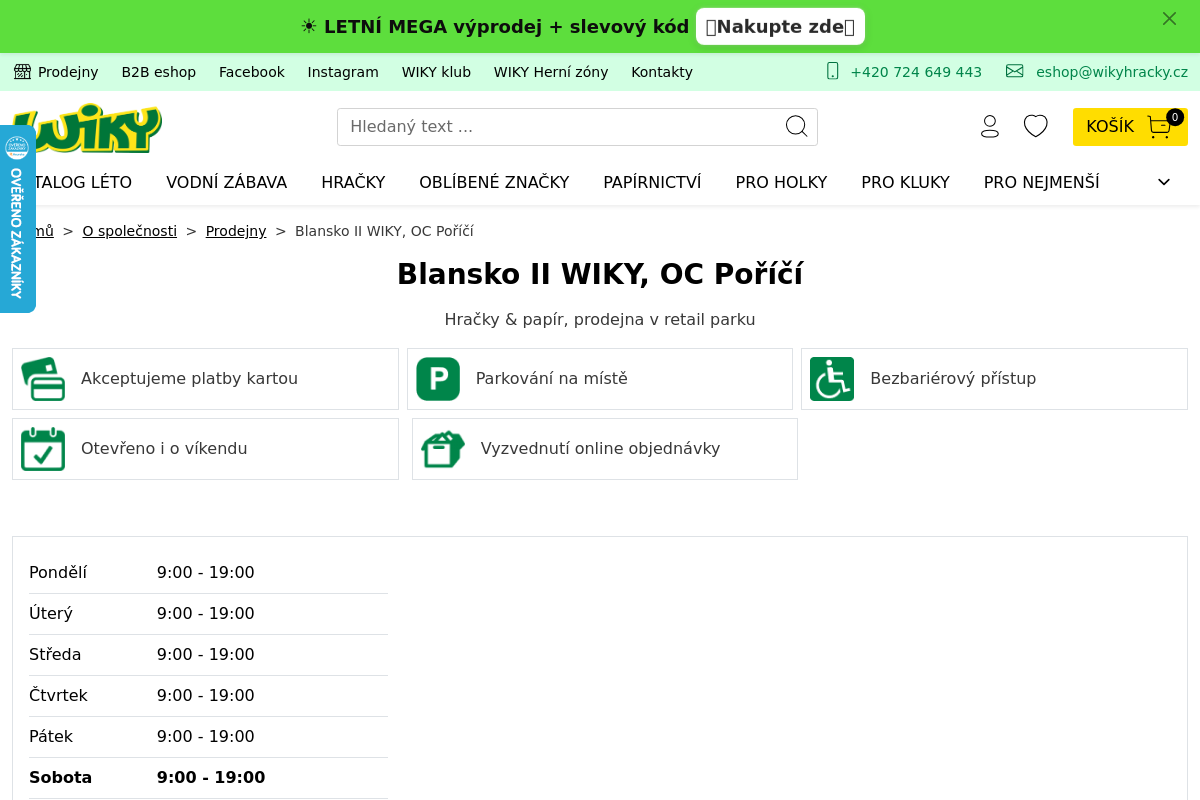Open the user account icon
This screenshot has height=800, width=1200.
(x=990, y=126)
